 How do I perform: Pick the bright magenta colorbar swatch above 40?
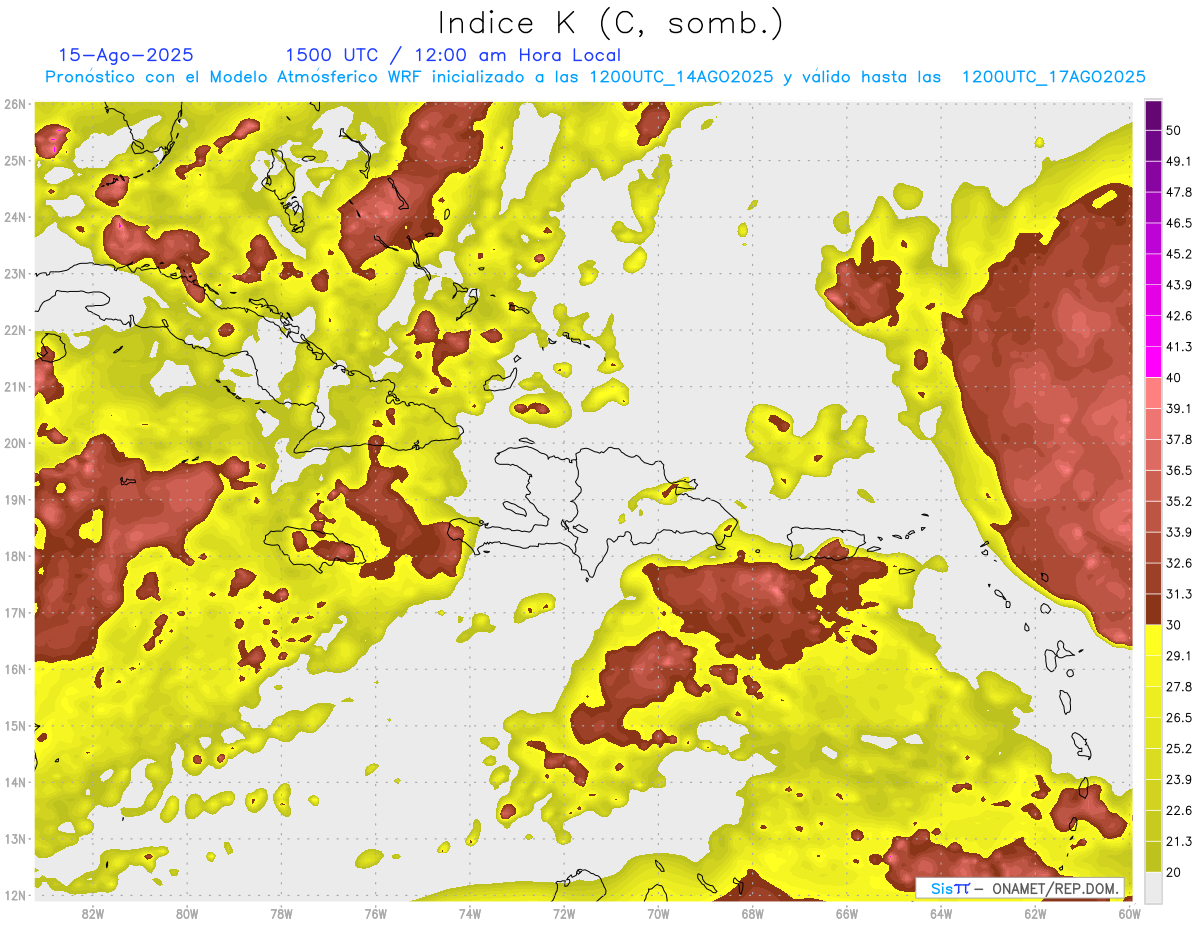pos(1153,362)
